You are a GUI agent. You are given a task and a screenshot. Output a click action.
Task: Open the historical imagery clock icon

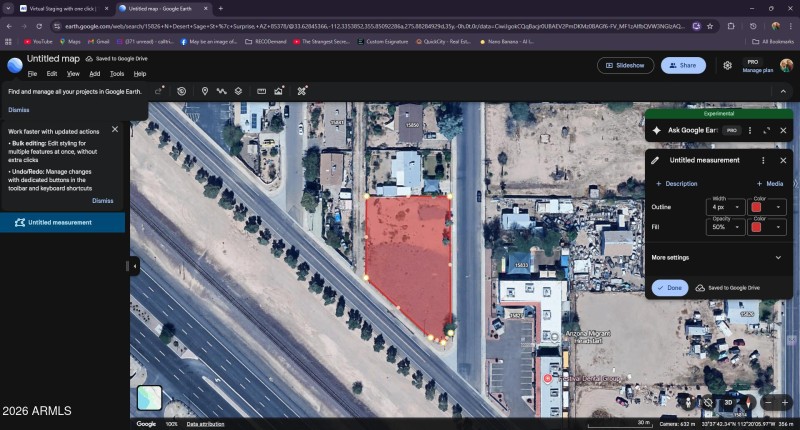(181, 91)
